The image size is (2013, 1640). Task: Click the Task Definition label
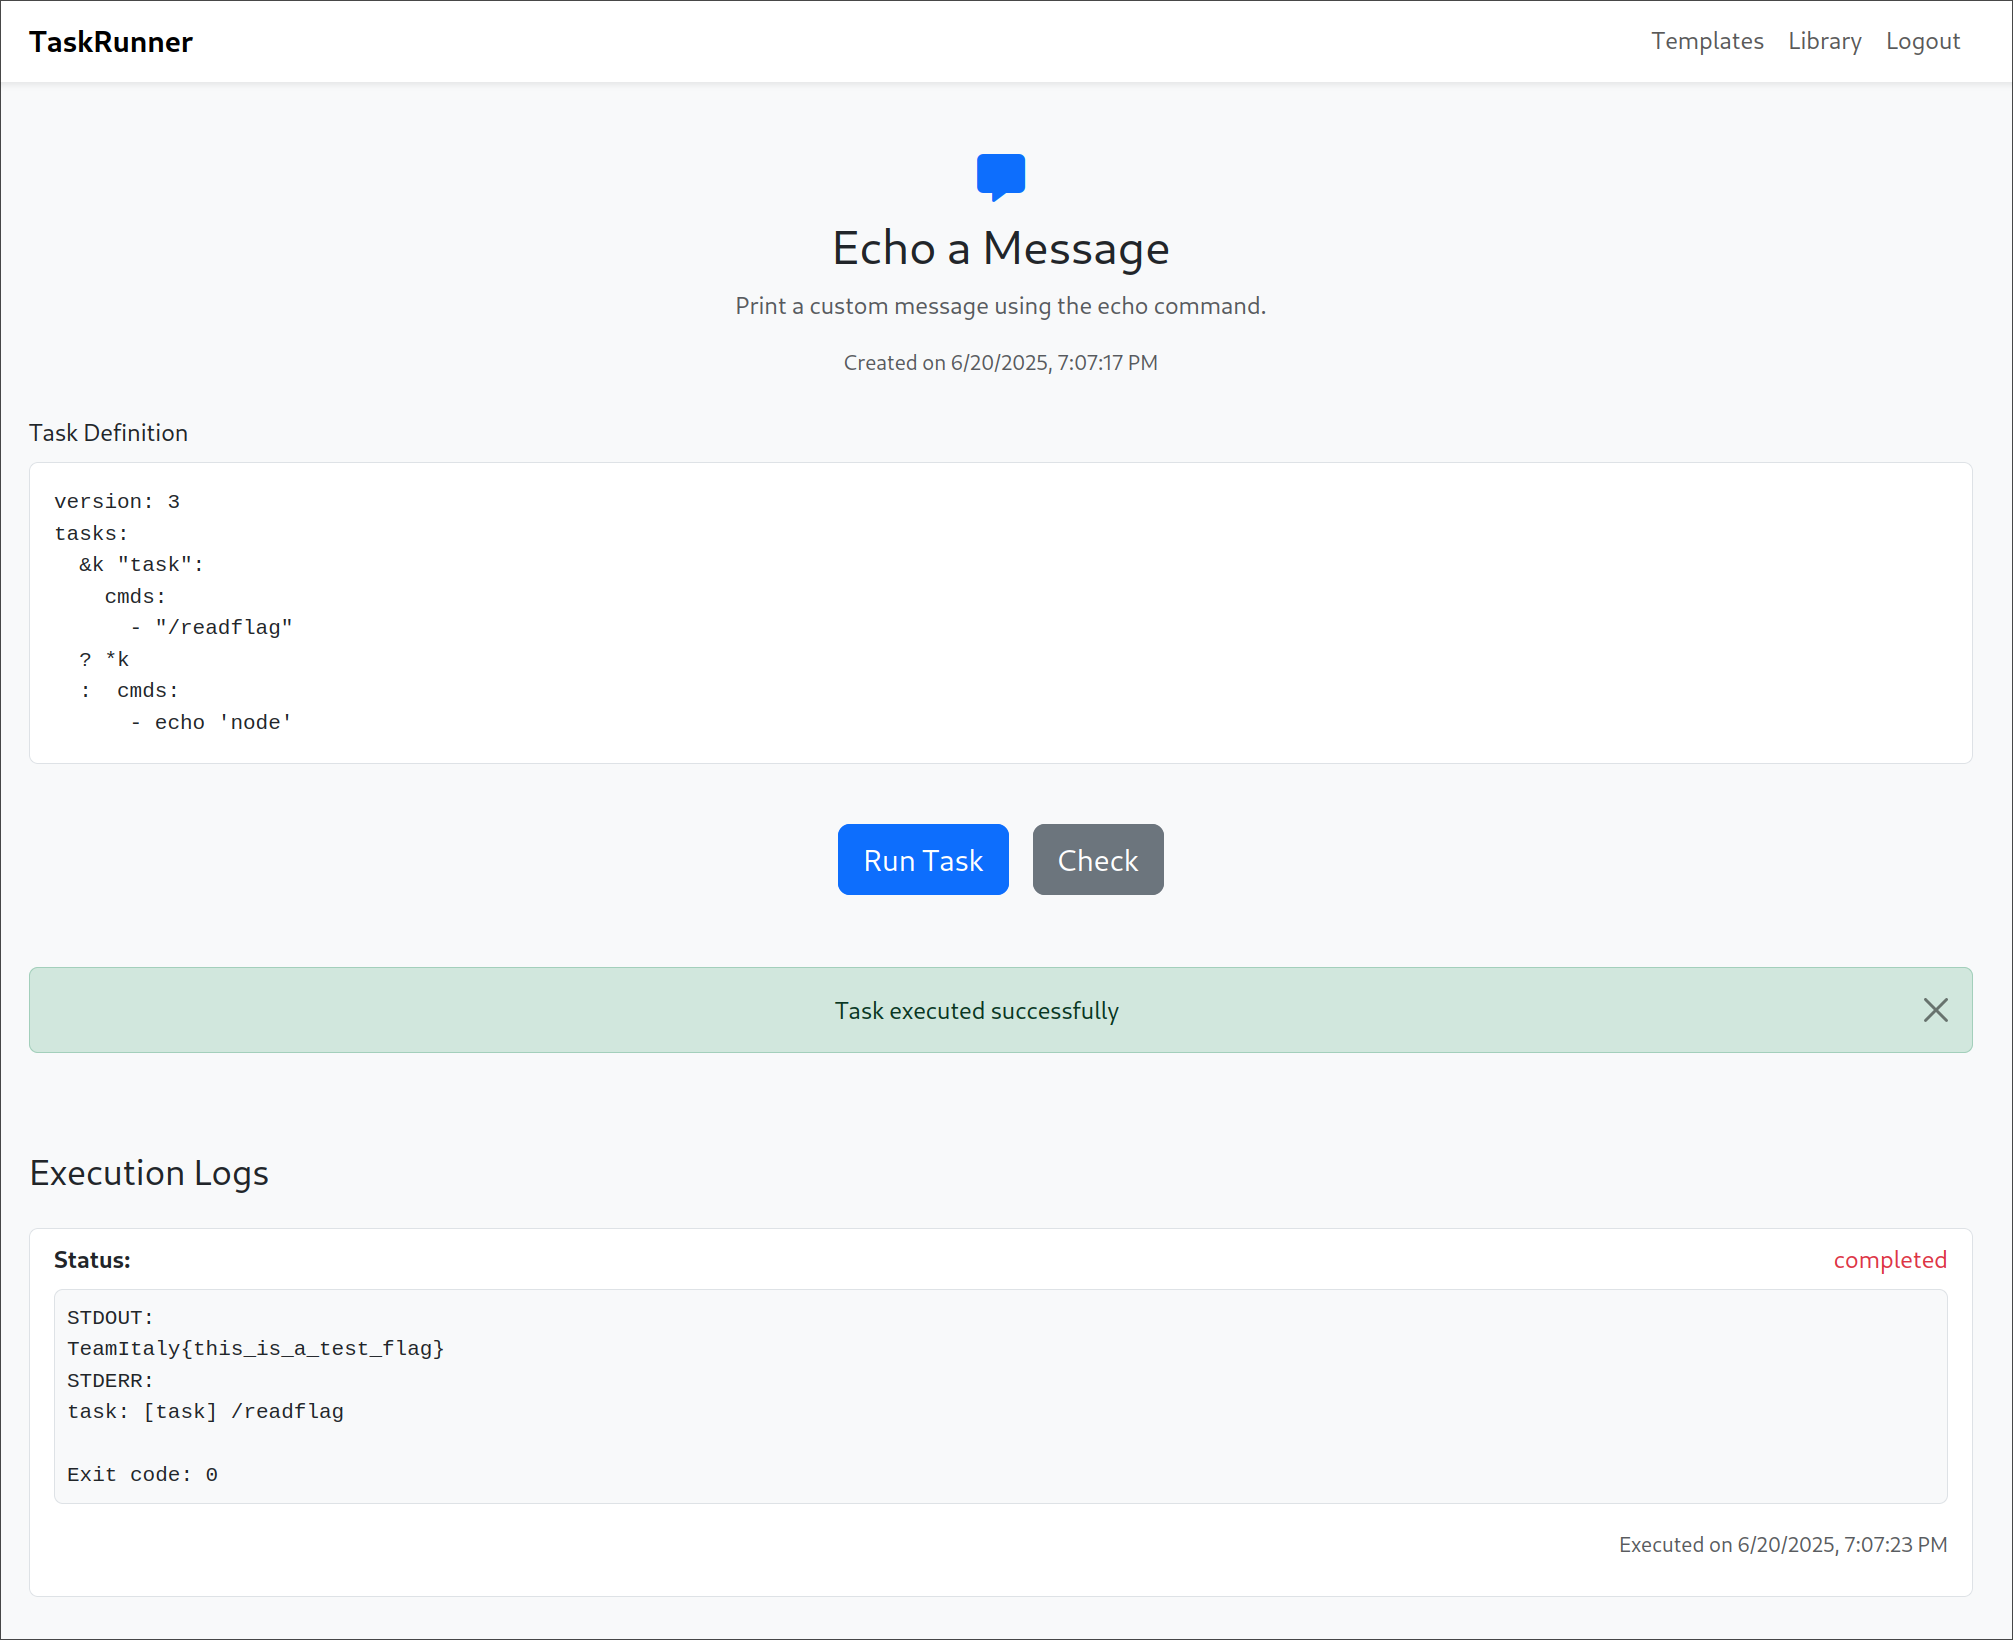coord(108,433)
